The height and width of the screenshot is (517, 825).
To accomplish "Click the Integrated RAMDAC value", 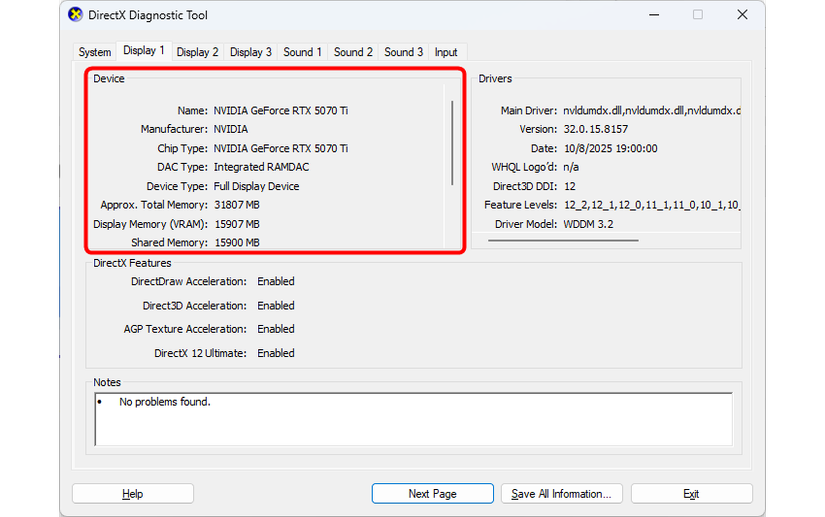I will coord(261,167).
